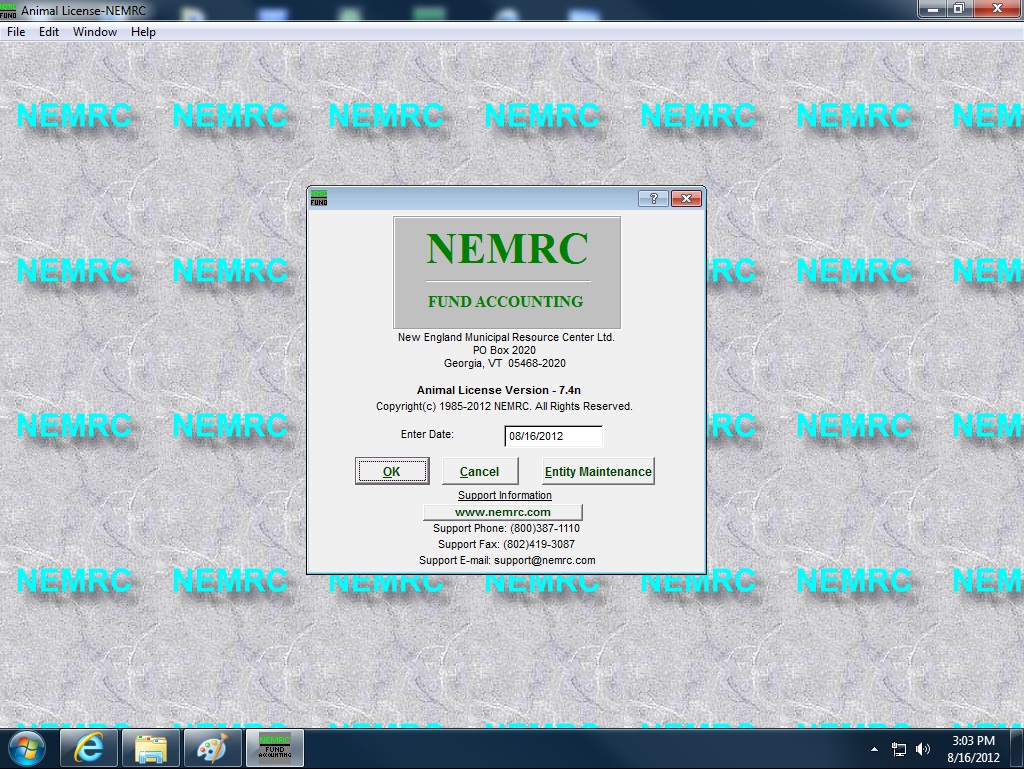1024x769 pixels.
Task: Open the Edit menu
Action: 48,32
